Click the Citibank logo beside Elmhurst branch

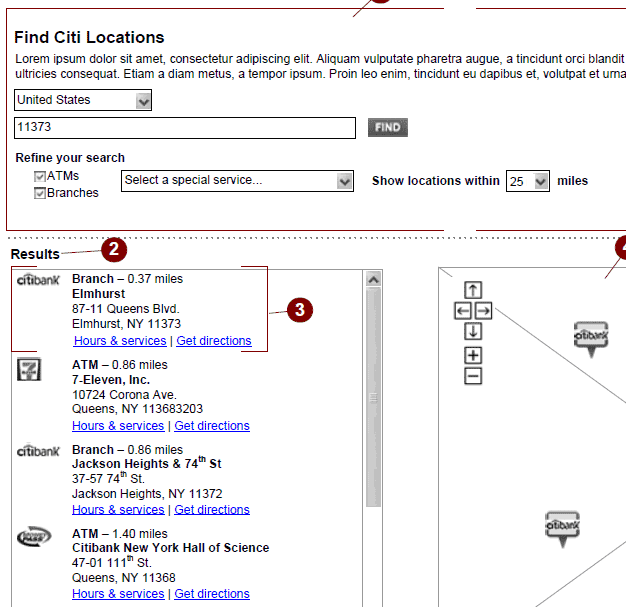click(38, 280)
